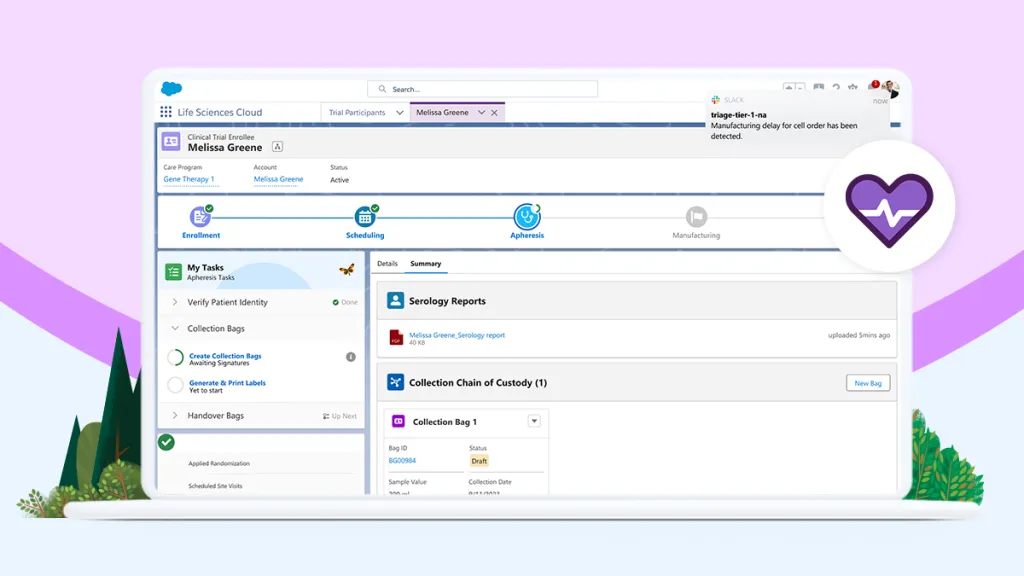
Task: Open the Serology report PDF icon
Action: [396, 337]
